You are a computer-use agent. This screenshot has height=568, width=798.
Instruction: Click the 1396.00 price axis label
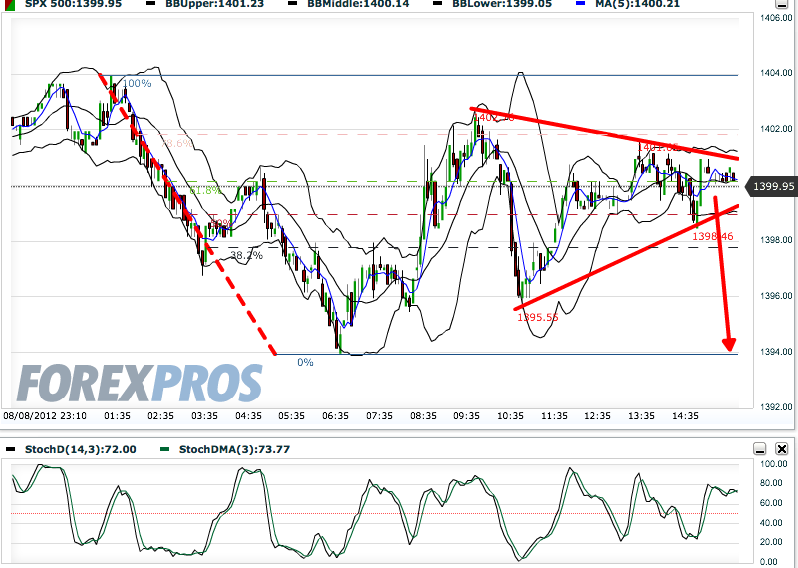pos(776,296)
